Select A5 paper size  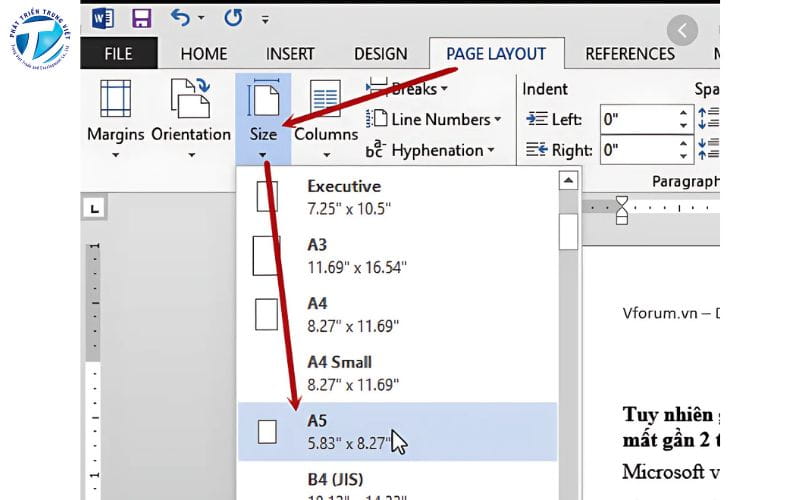(x=396, y=431)
